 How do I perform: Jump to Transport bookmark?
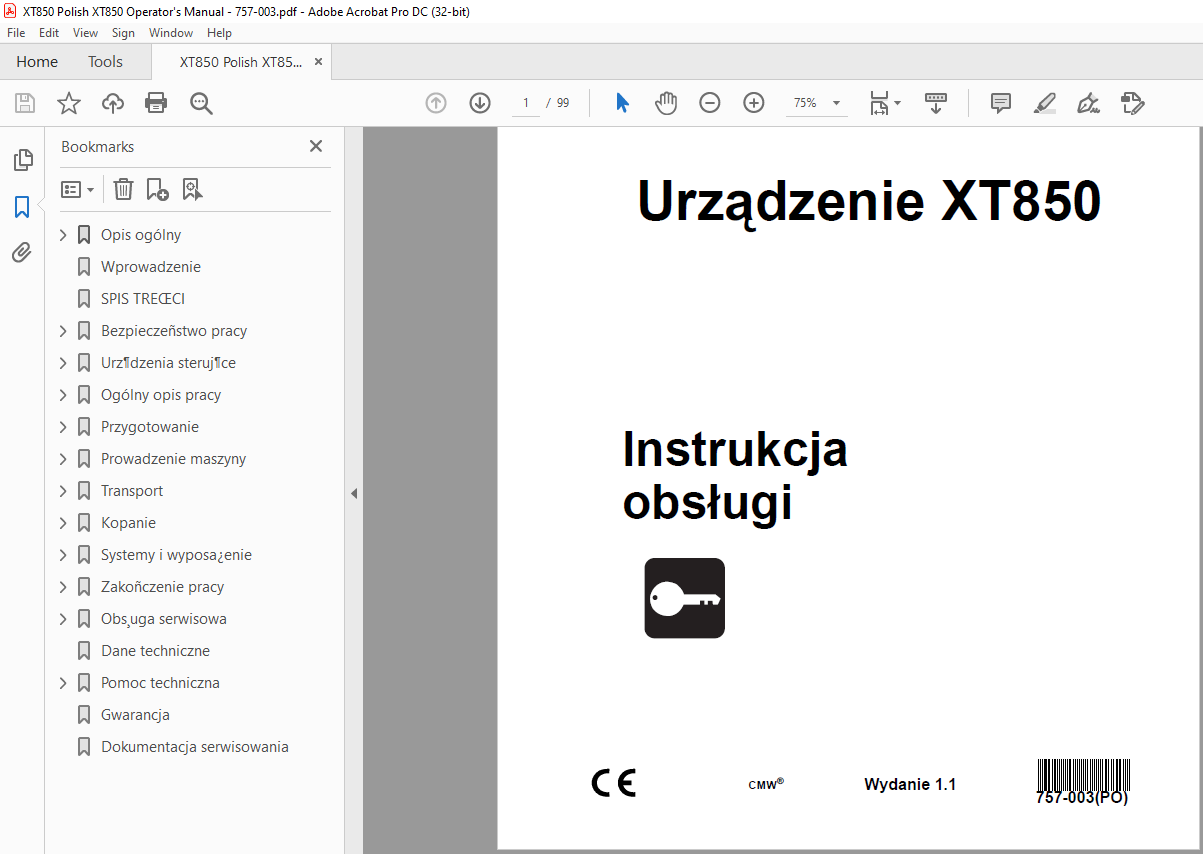(x=132, y=491)
